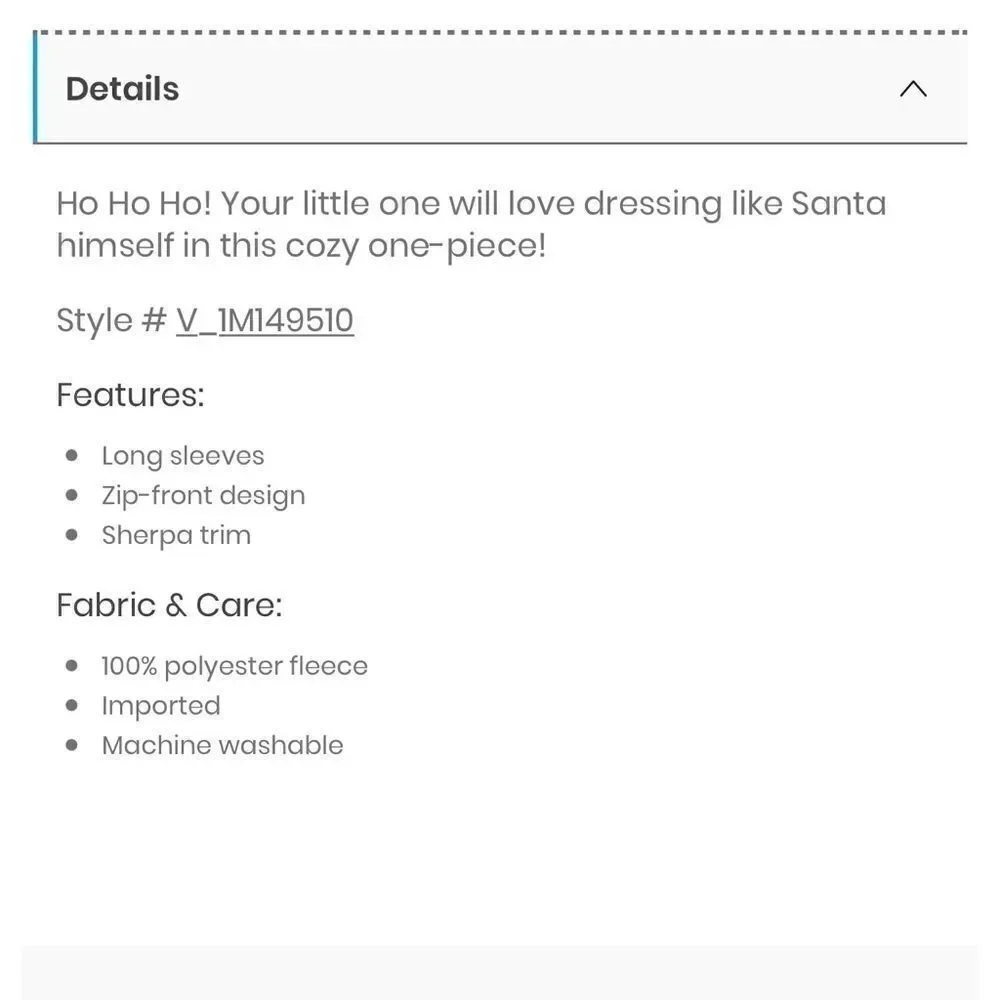
Task: Click the "Machine washable" list item
Action: point(223,745)
